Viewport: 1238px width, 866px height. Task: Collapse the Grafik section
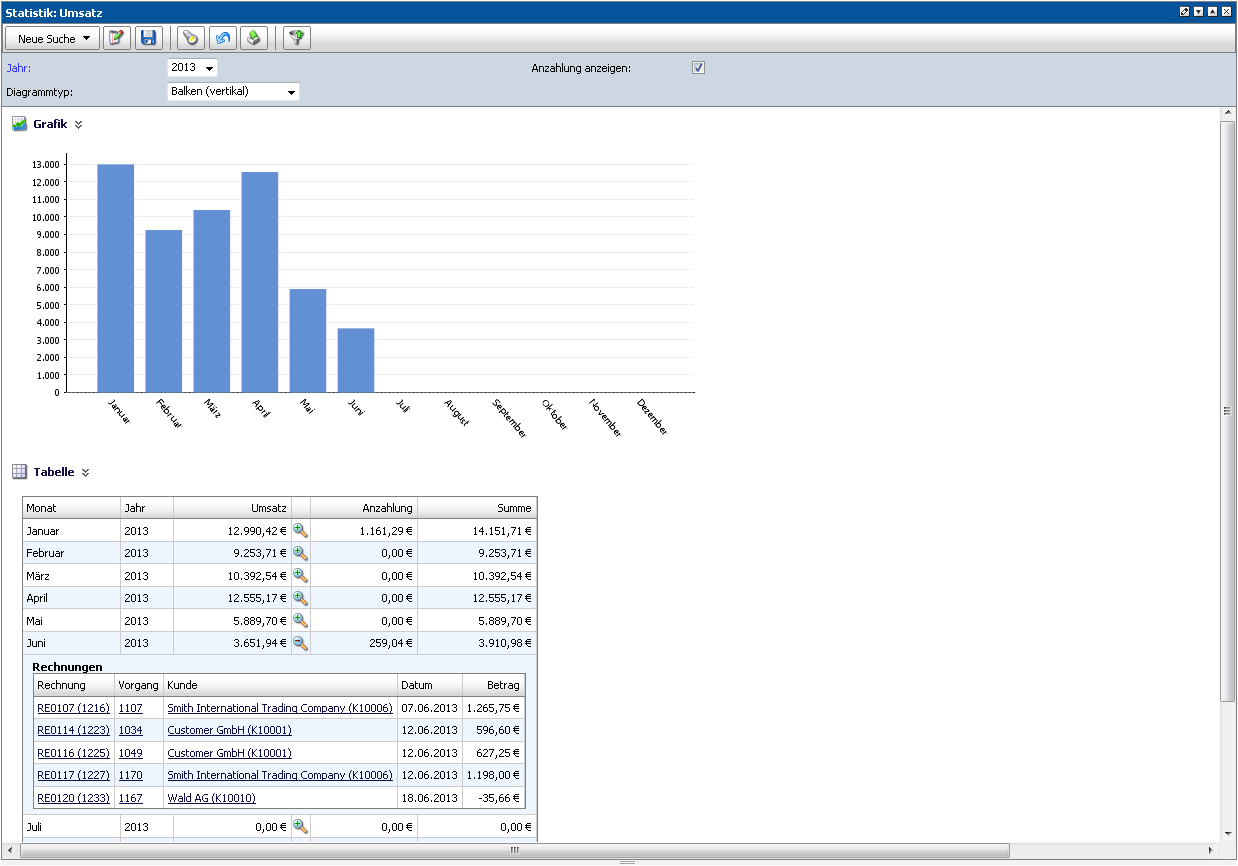[x=79, y=125]
